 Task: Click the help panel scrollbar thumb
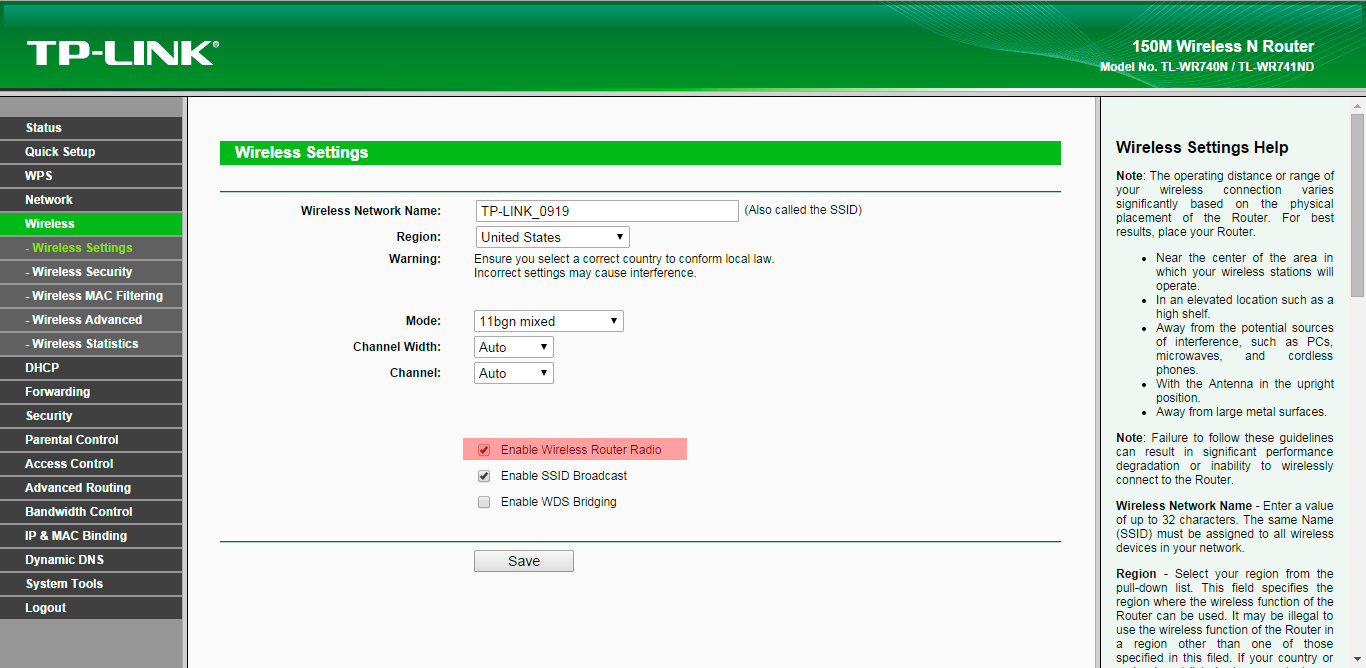(x=1357, y=205)
